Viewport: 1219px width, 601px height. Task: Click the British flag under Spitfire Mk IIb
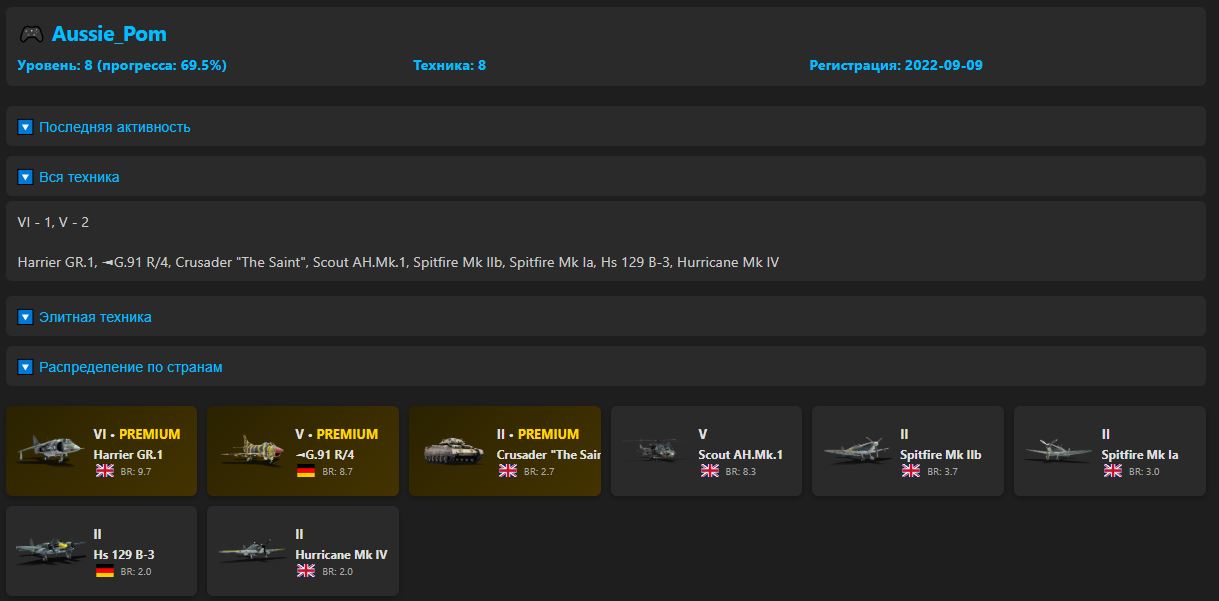[910, 471]
